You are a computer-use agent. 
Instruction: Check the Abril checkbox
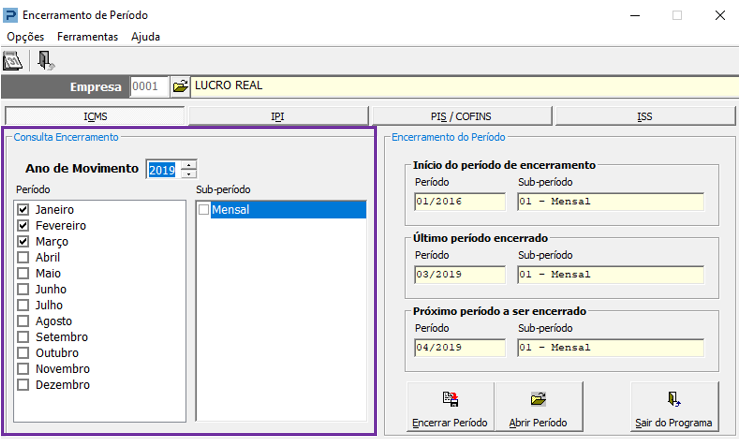click(23, 257)
